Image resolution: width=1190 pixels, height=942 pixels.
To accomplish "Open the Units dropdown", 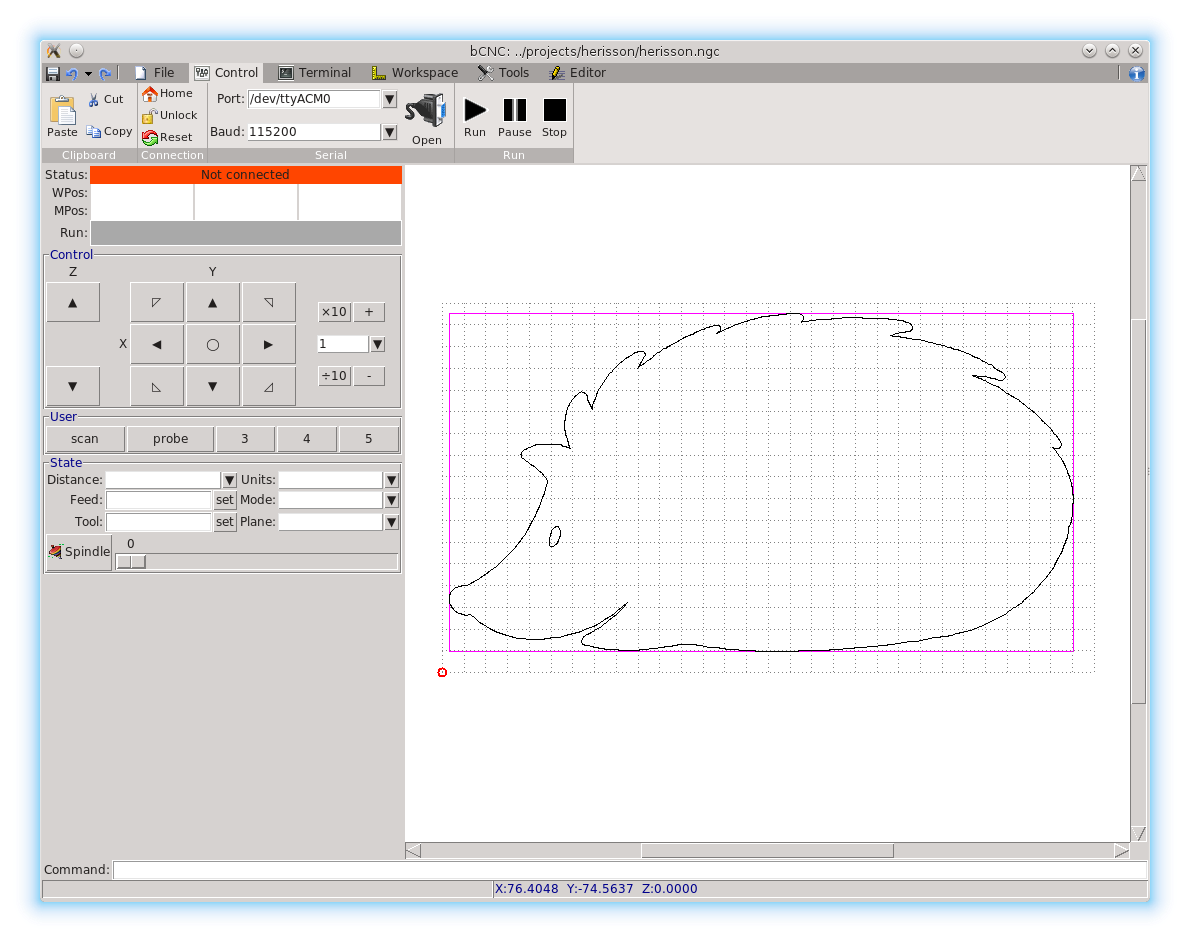I will point(391,480).
